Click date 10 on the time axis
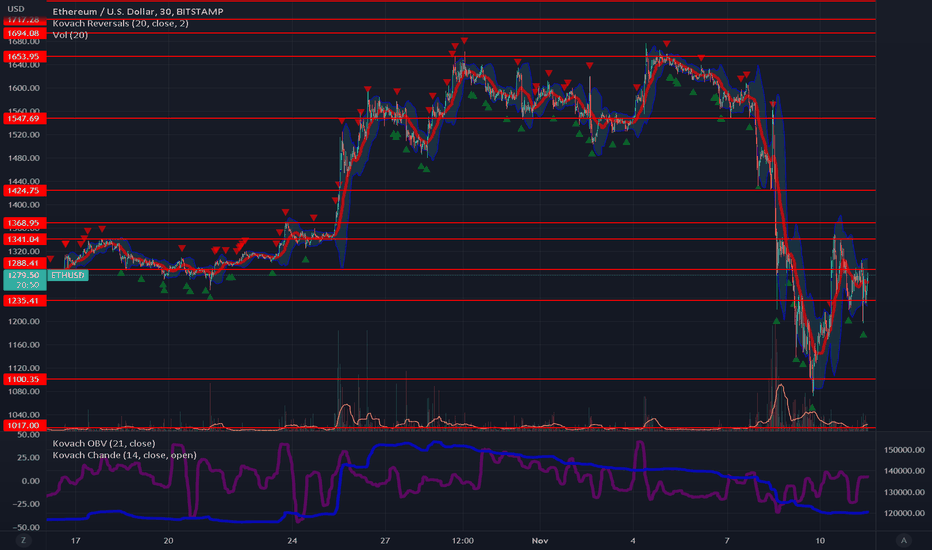This screenshot has width=932, height=550. coord(820,540)
